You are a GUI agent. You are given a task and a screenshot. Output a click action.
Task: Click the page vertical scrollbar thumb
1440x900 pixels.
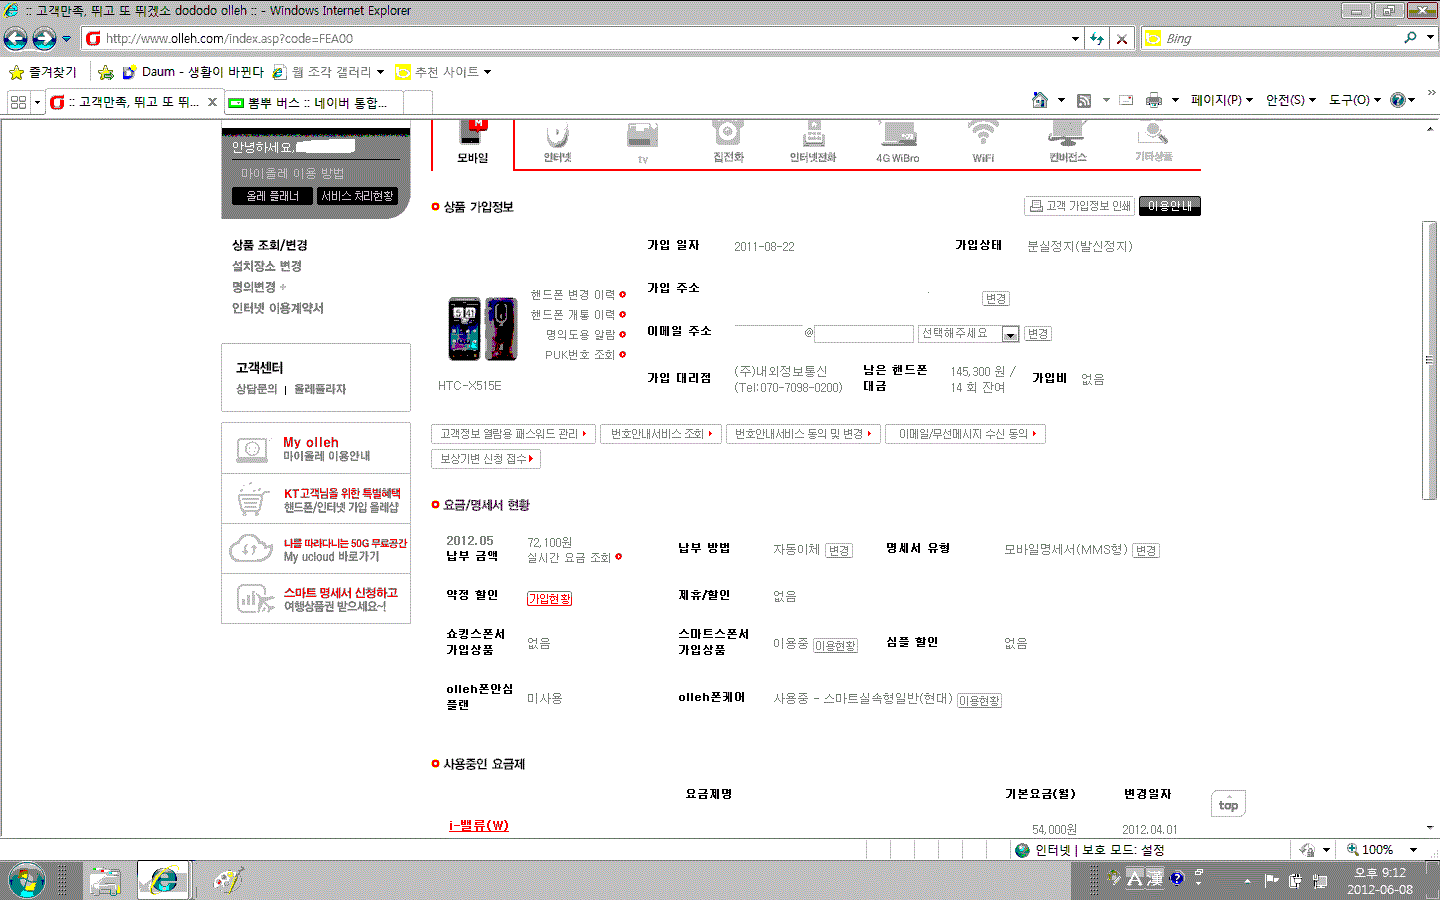[1429, 360]
